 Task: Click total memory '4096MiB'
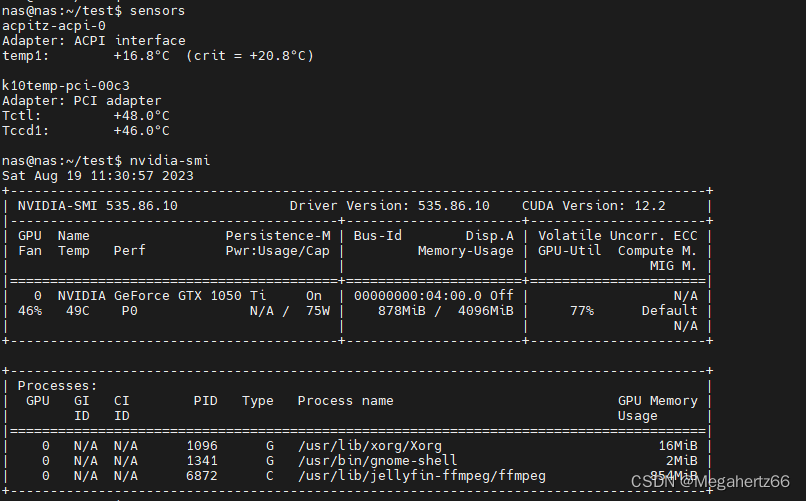[486, 311]
